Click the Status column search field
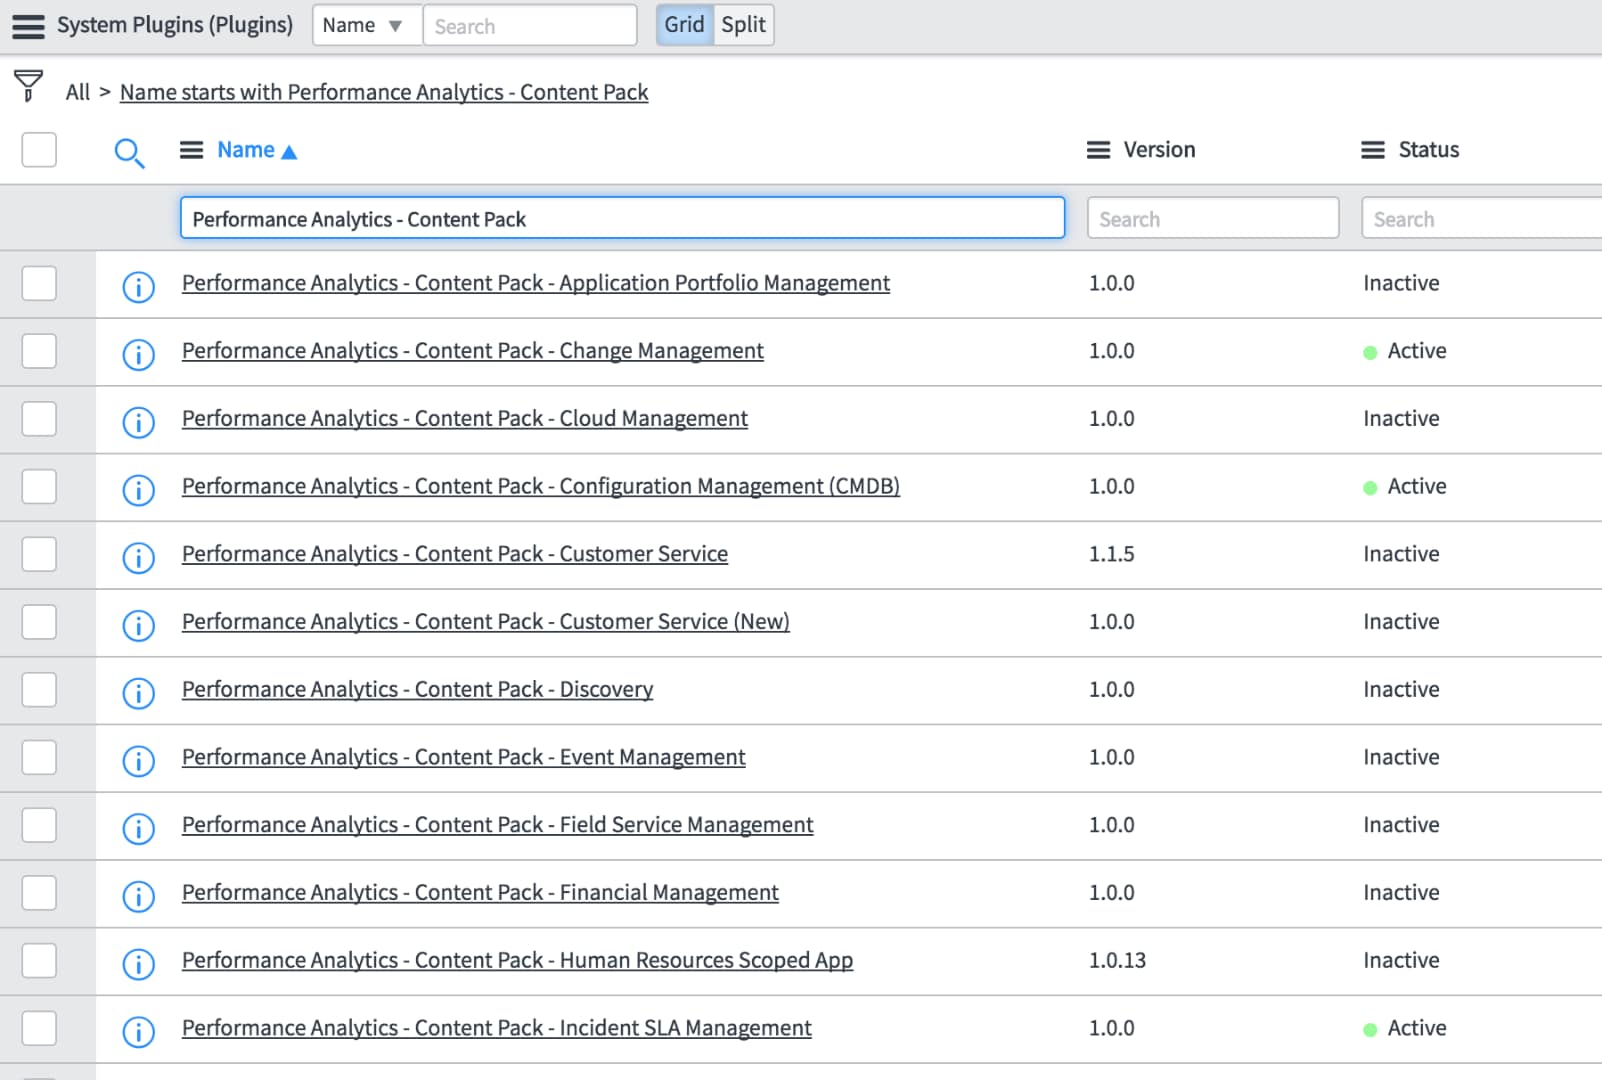This screenshot has width=1602, height=1080. tap(1482, 218)
